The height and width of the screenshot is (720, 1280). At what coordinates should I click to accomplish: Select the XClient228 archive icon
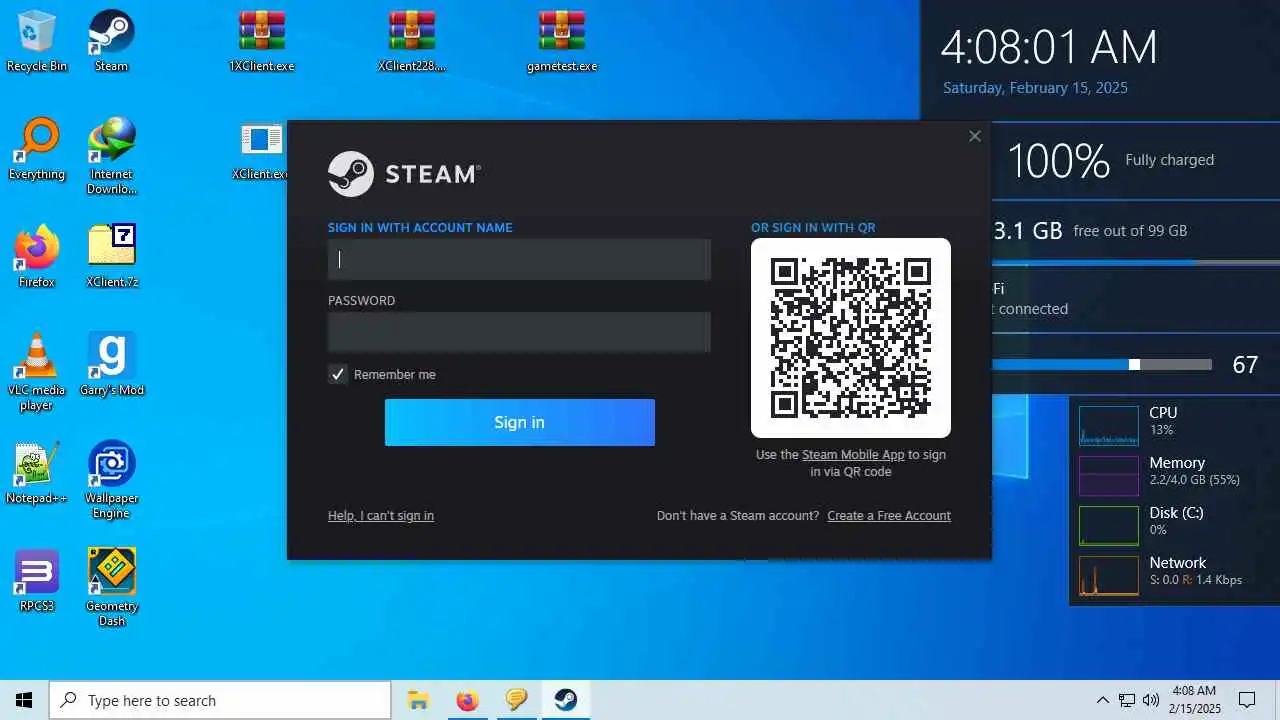pos(412,41)
